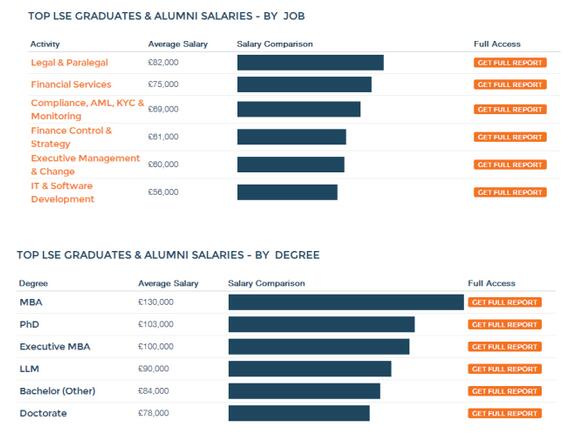584x441 pixels.
Task: Open IT & Software Development link
Action: 63,192
